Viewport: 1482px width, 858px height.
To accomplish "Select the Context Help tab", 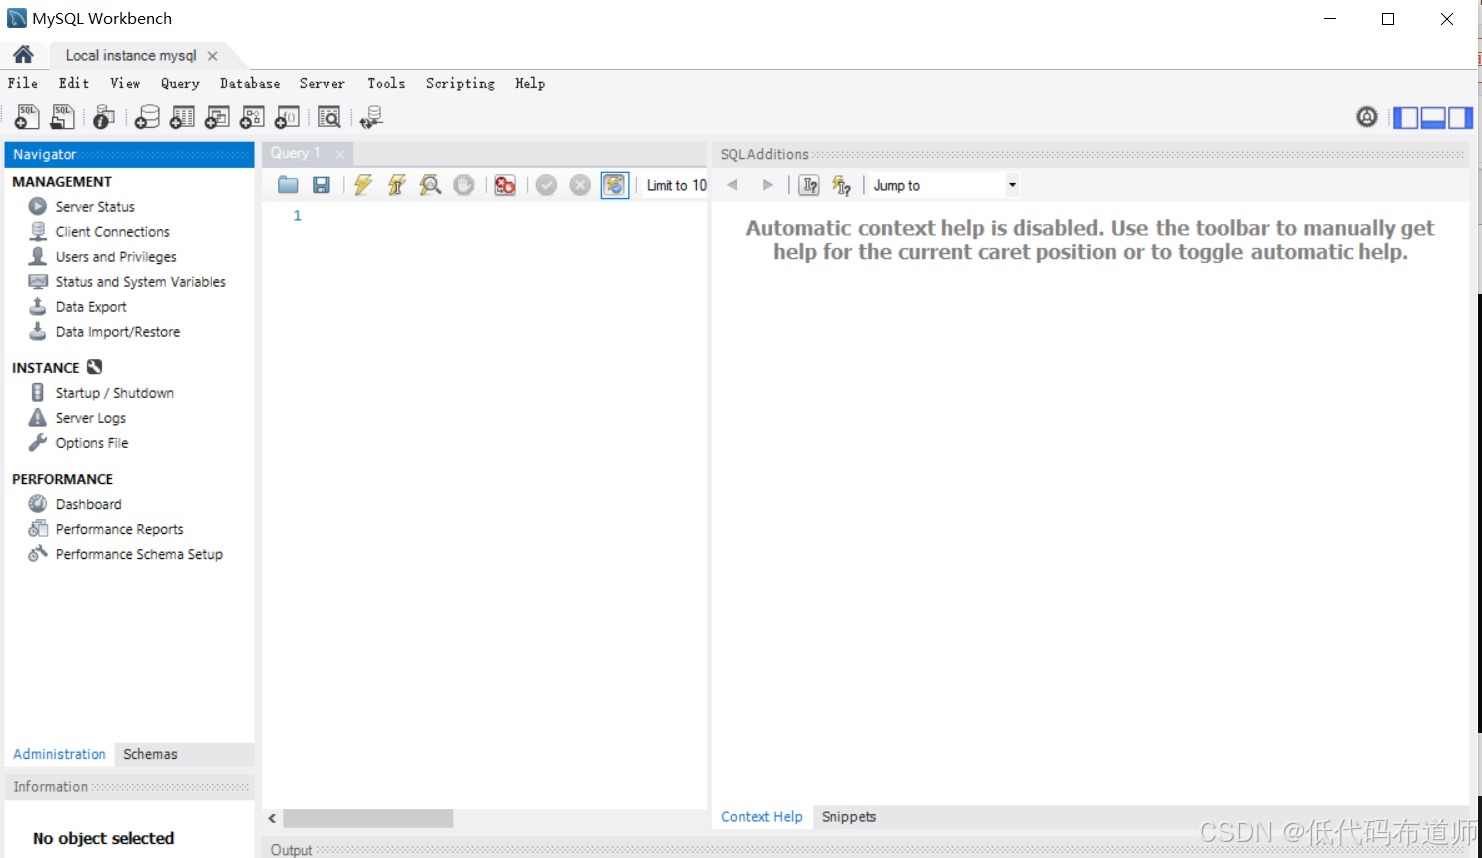I will (762, 817).
